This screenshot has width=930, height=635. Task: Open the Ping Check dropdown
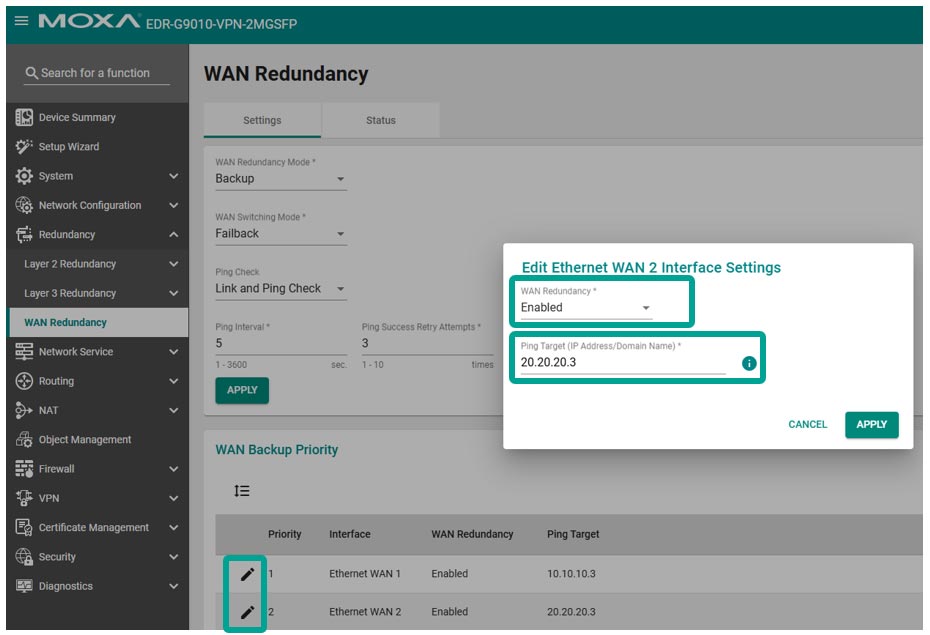[280, 289]
